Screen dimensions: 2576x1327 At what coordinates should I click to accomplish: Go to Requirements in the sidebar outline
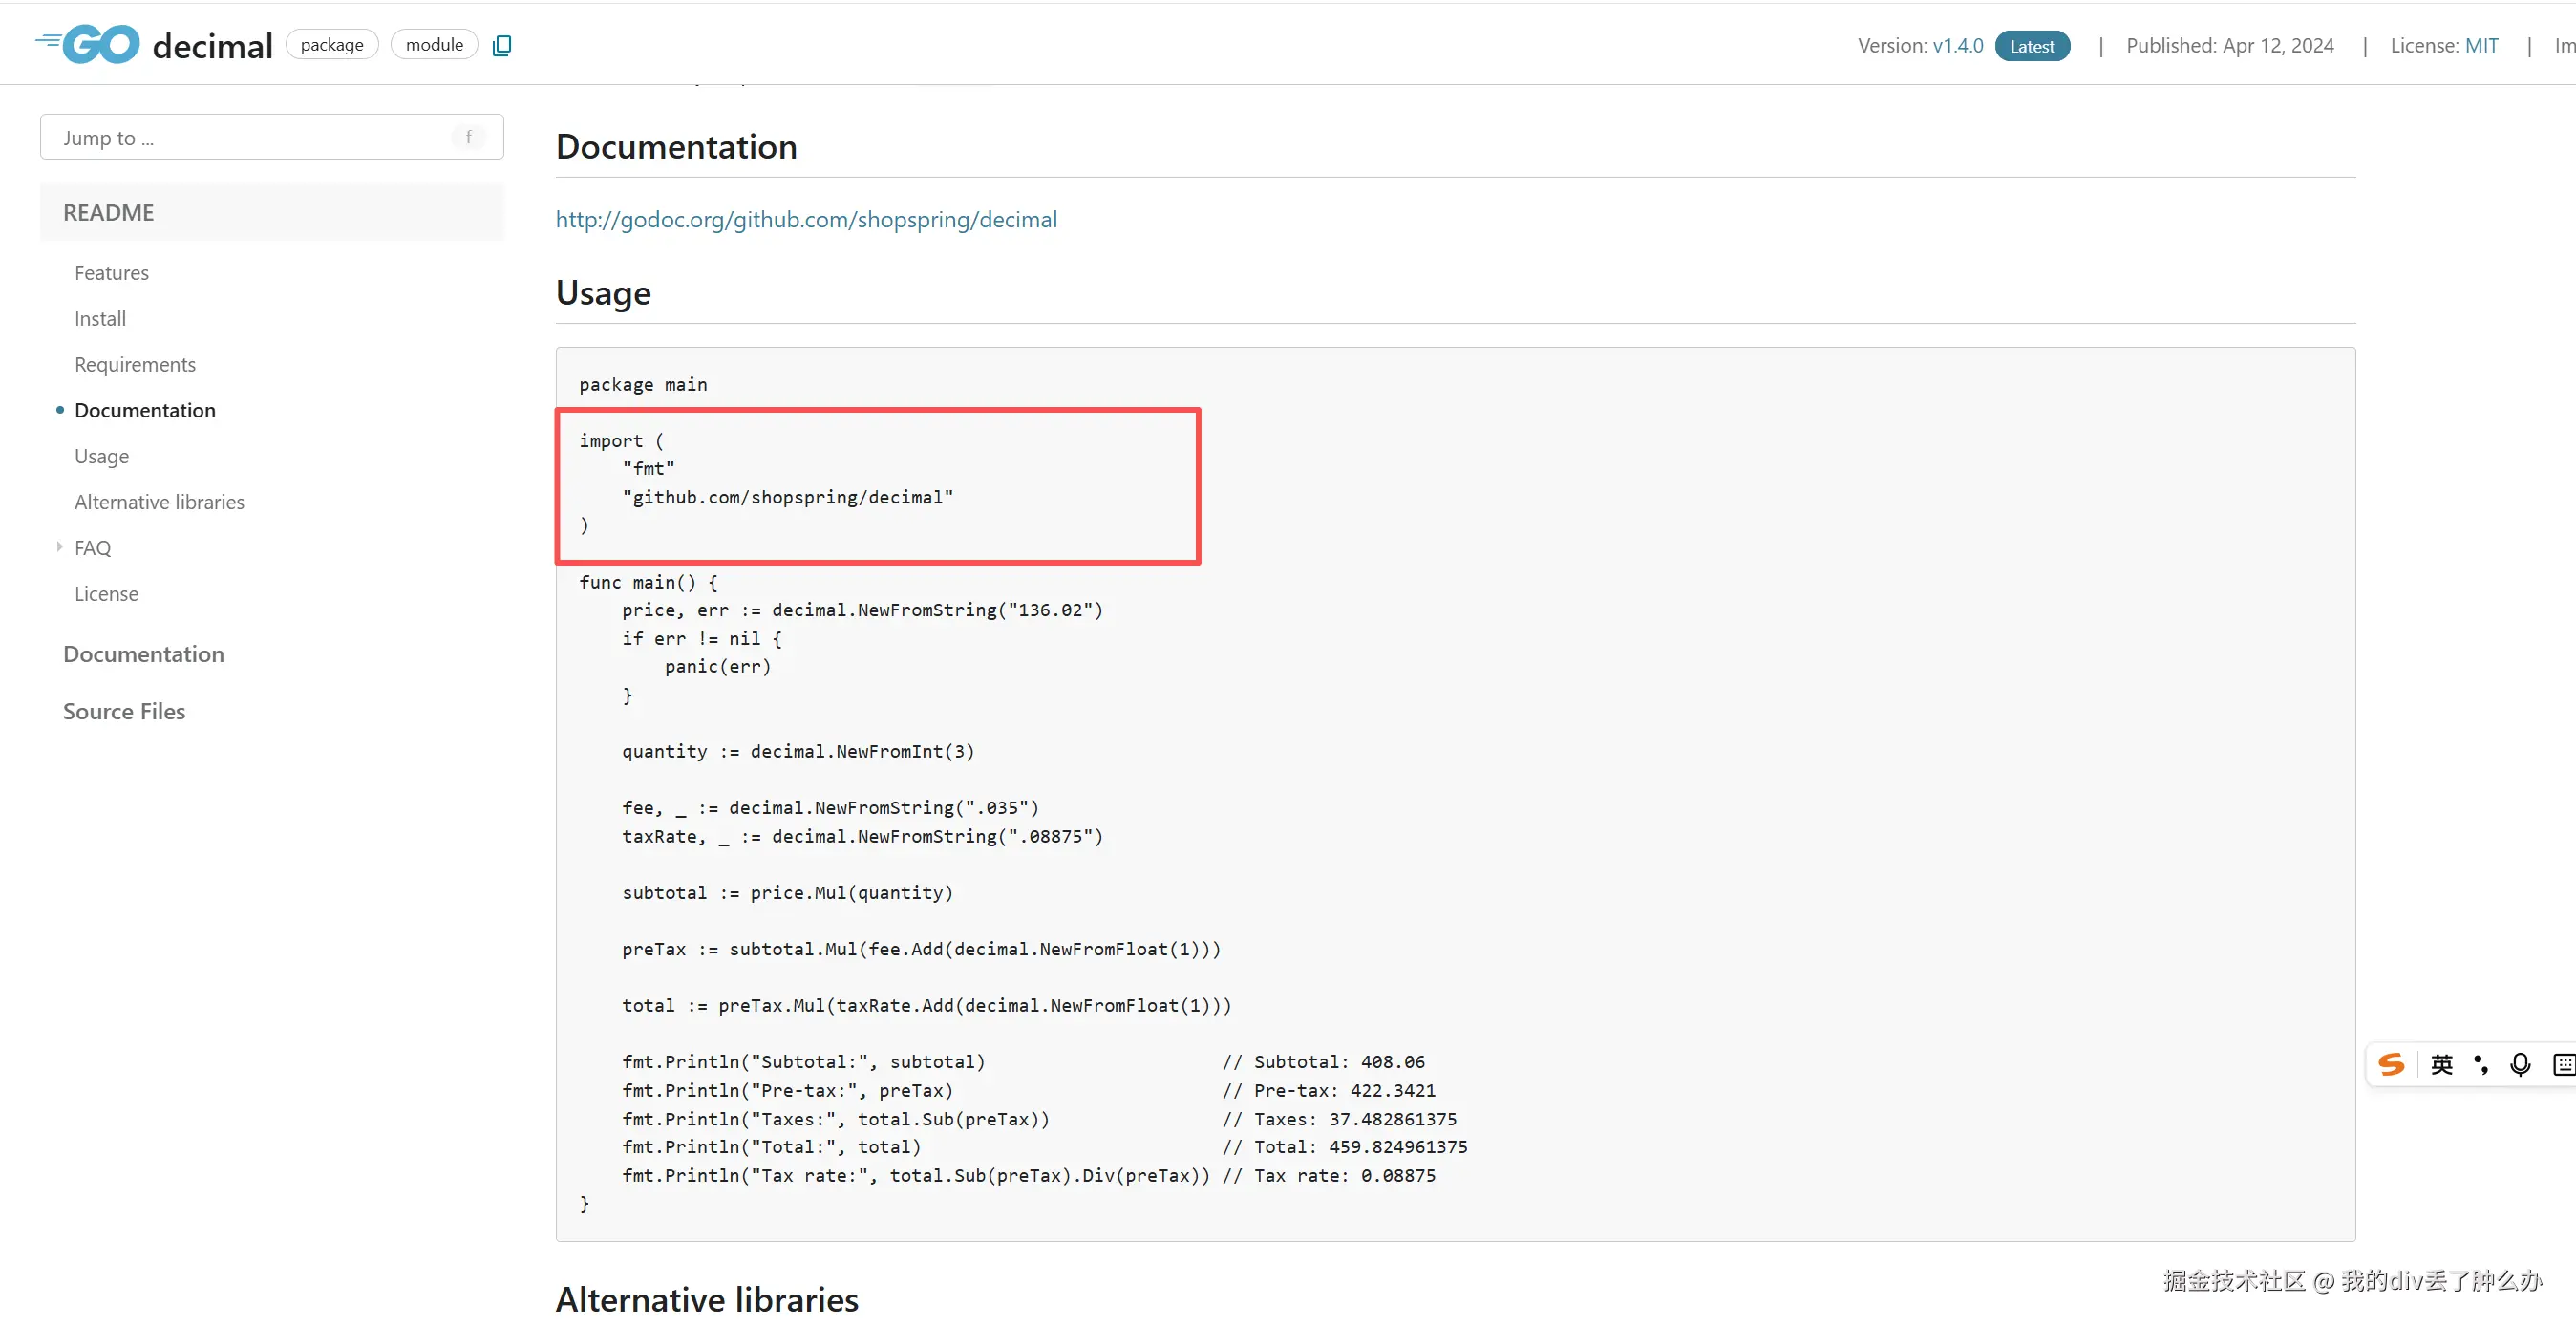135,365
